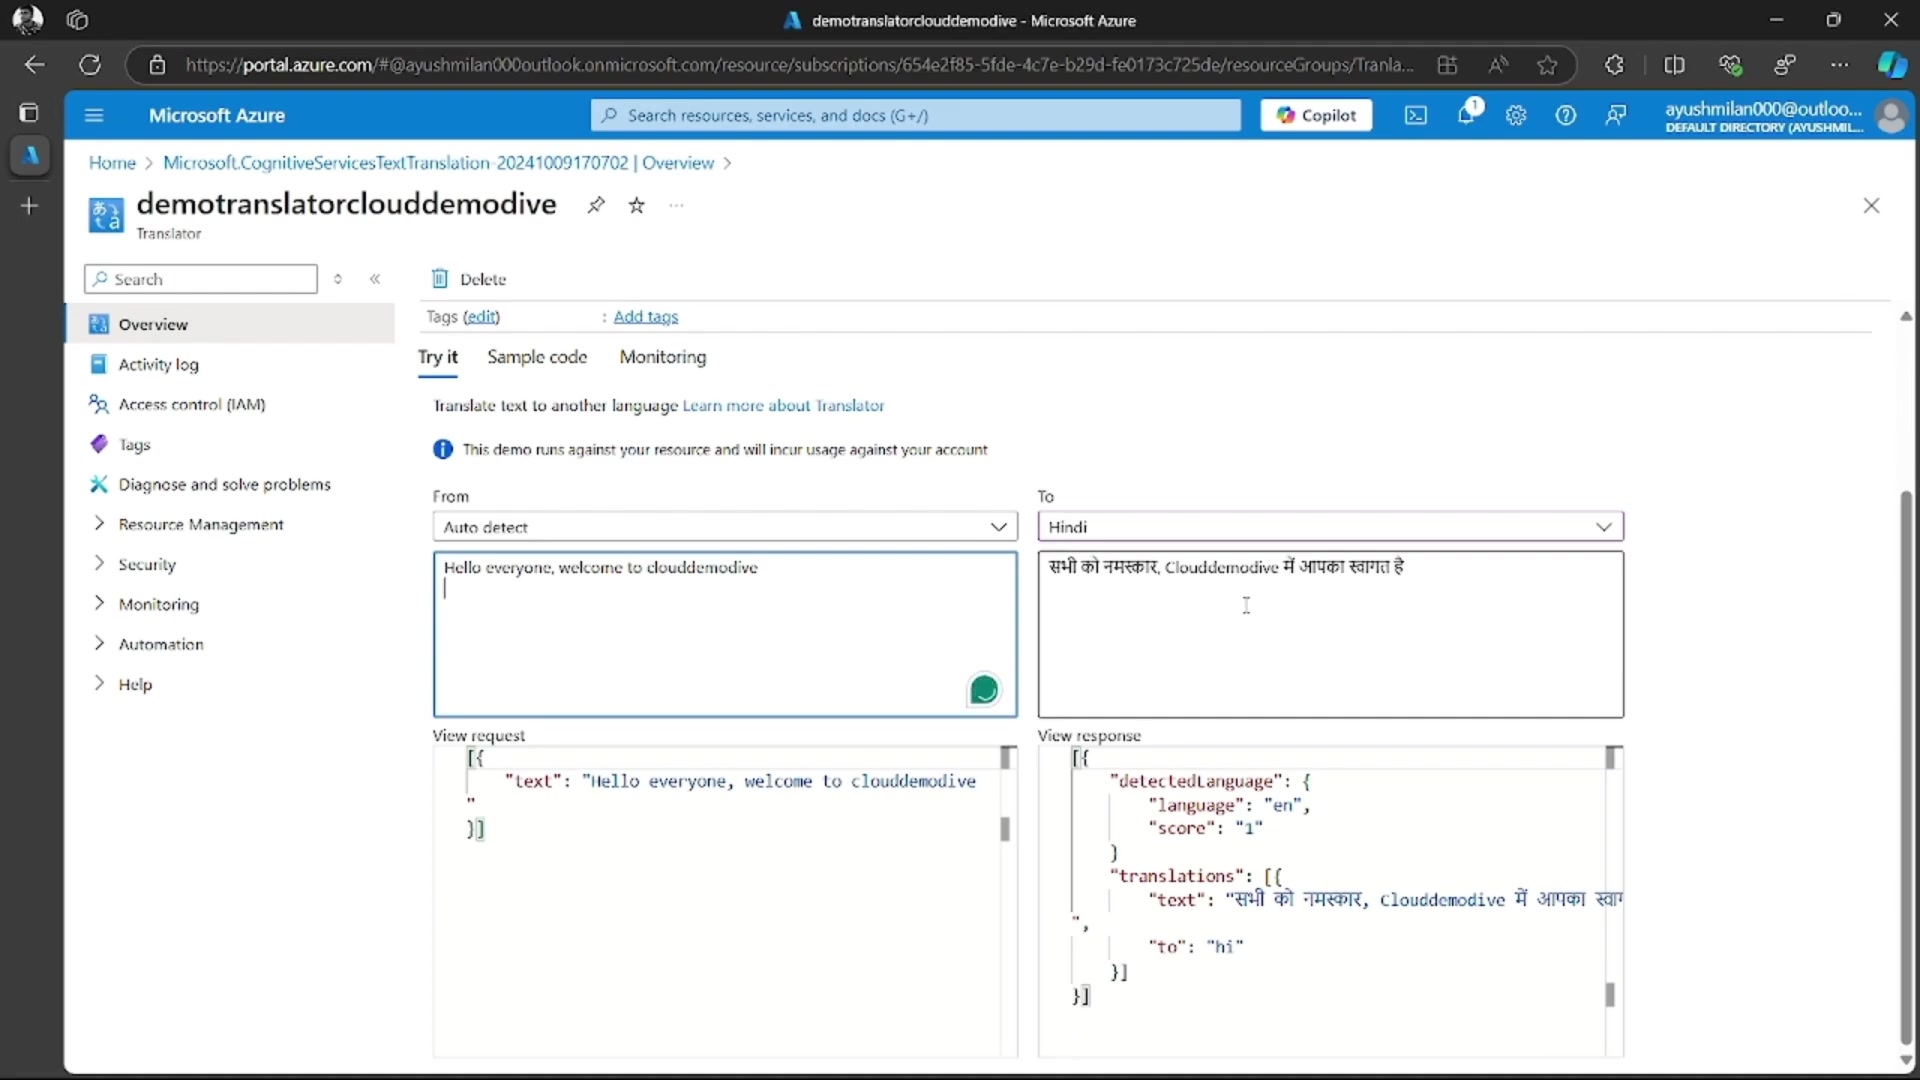Click the global search resources box
The image size is (1920, 1080).
point(915,115)
